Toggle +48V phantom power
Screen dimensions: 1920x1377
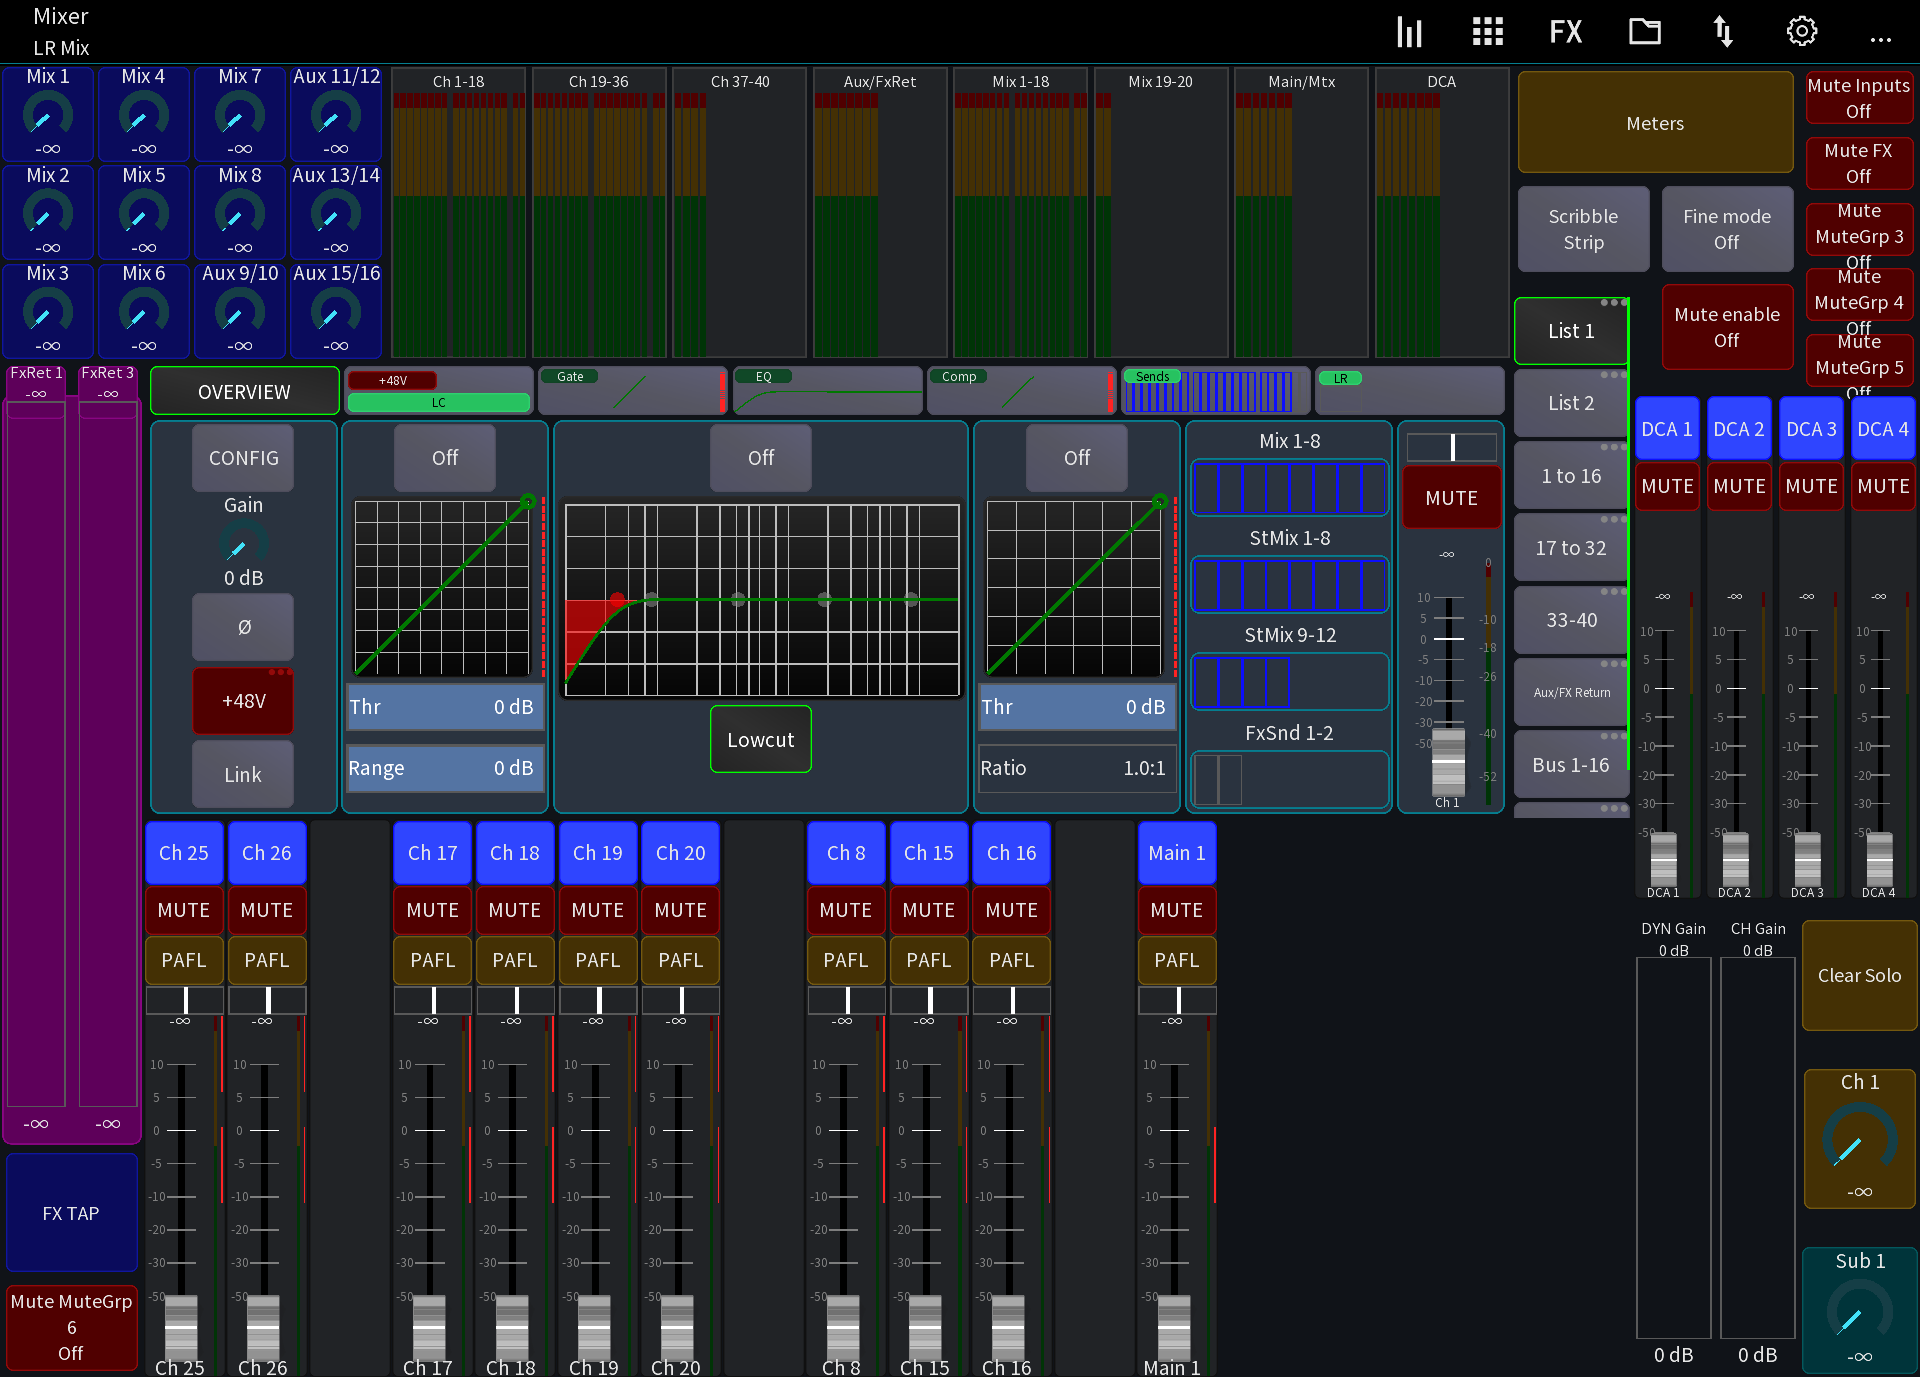(x=243, y=701)
